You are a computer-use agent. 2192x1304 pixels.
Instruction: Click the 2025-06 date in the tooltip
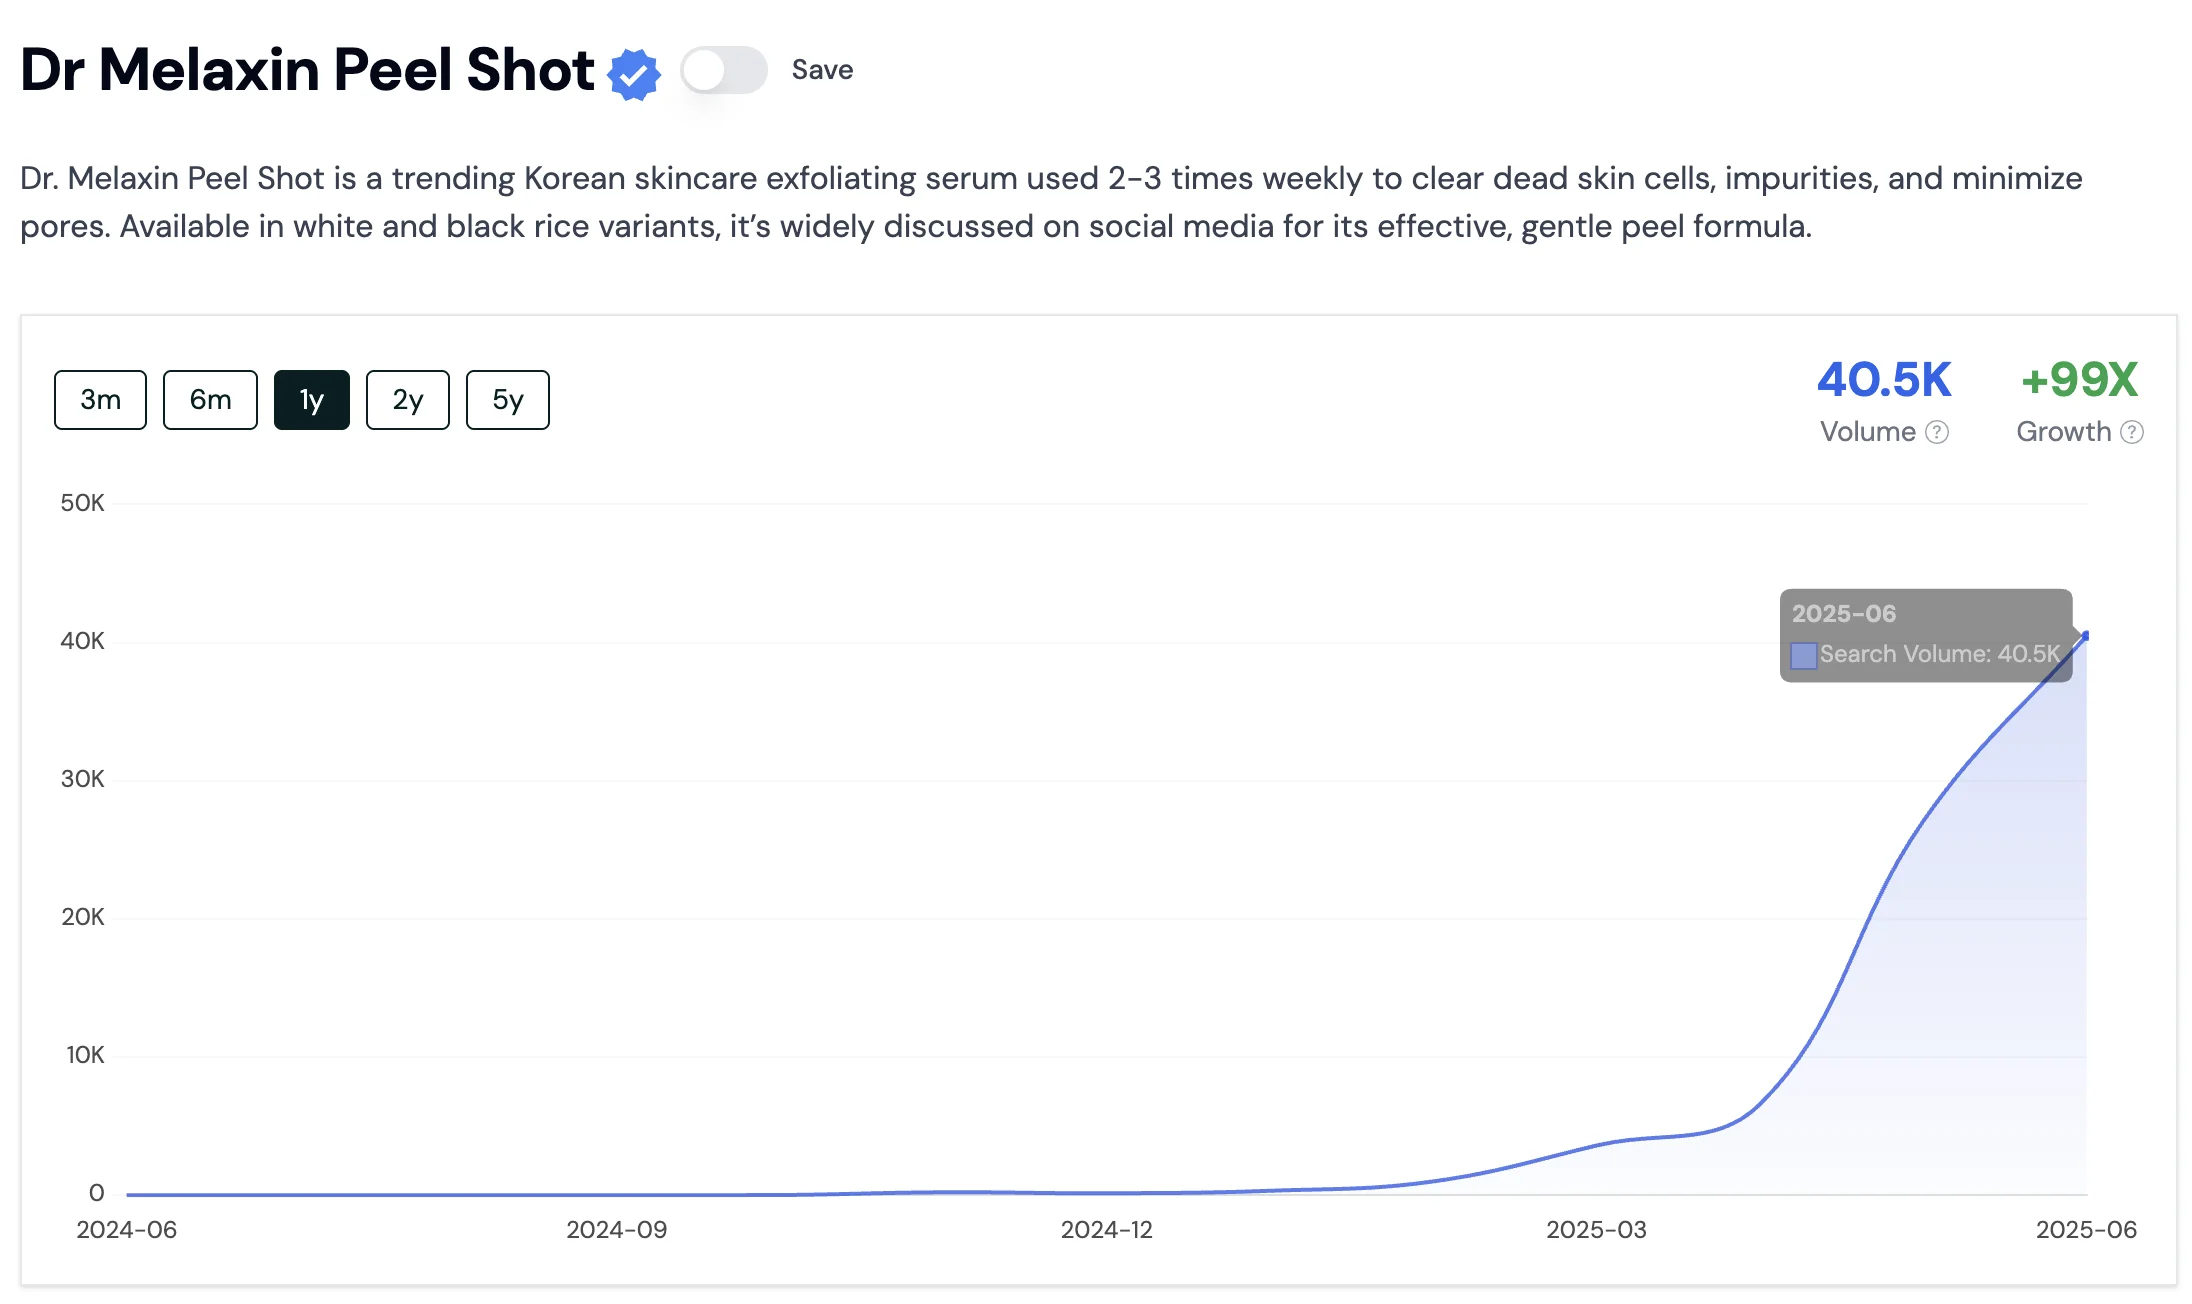[x=1843, y=614]
